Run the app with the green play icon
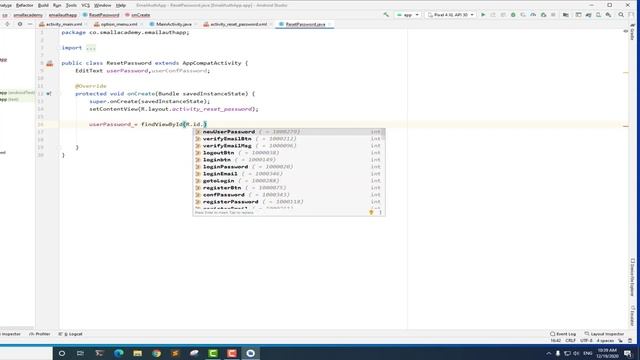Screen dimensions: 640x360 click(483, 15)
